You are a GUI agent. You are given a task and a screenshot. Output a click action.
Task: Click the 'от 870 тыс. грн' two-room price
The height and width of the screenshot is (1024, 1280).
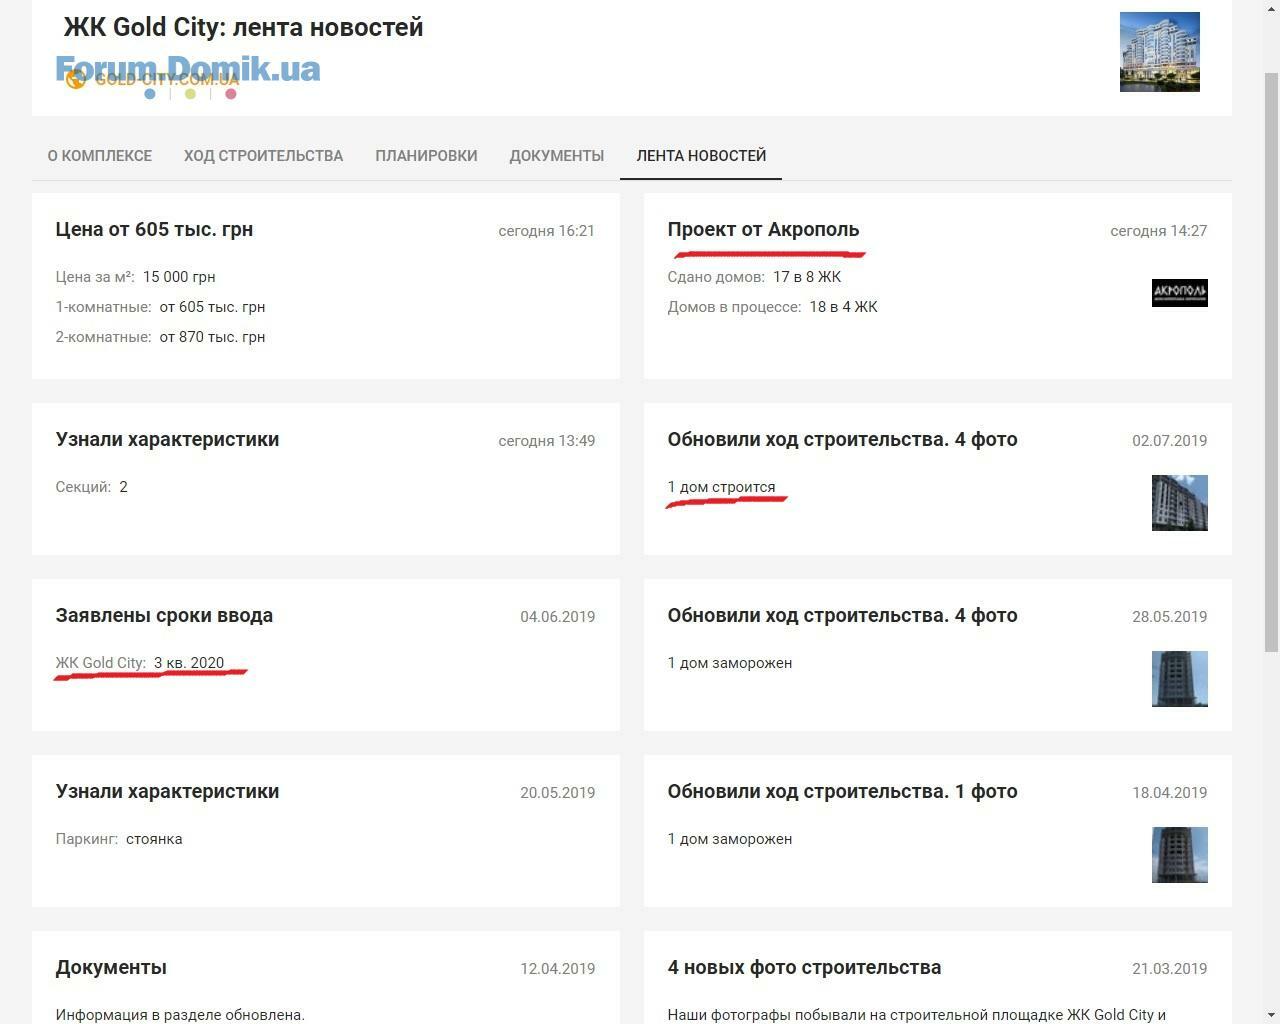click(212, 337)
